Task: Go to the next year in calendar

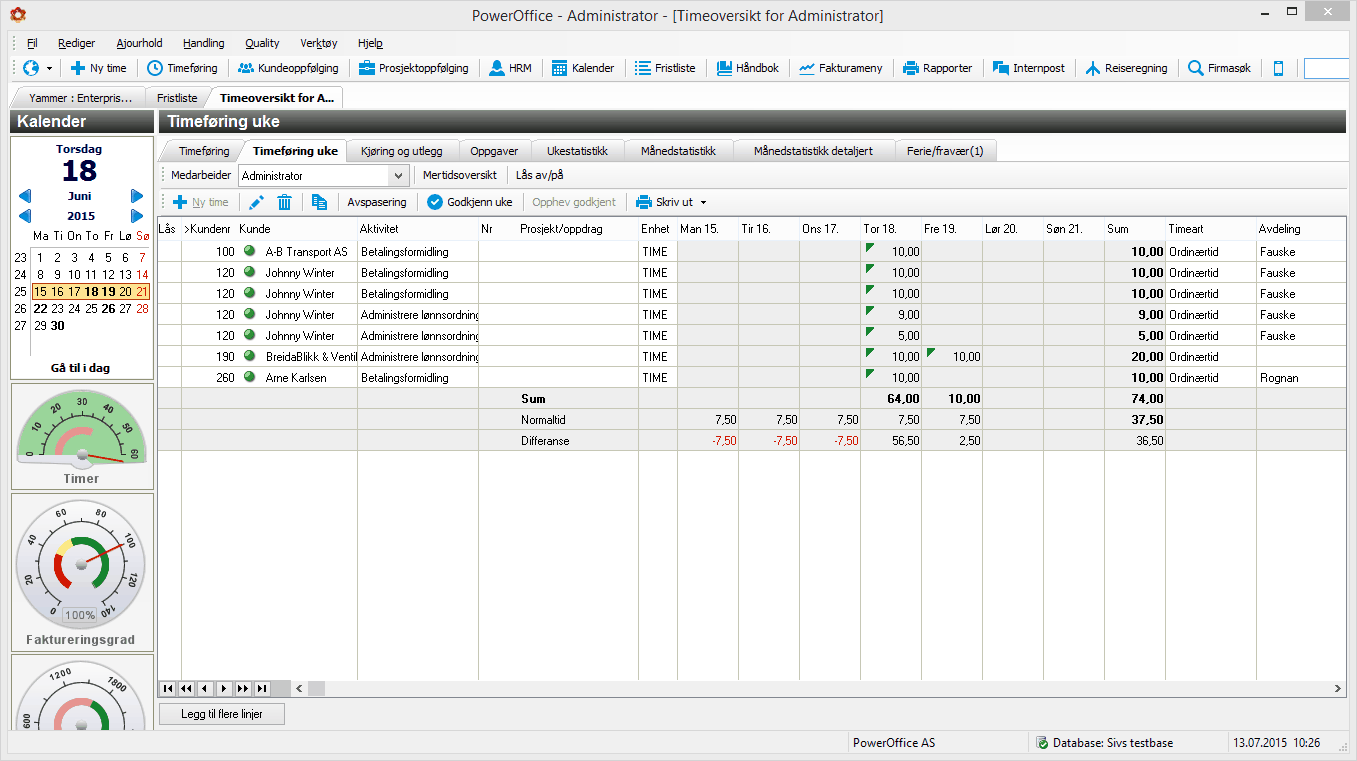Action: pos(137,216)
